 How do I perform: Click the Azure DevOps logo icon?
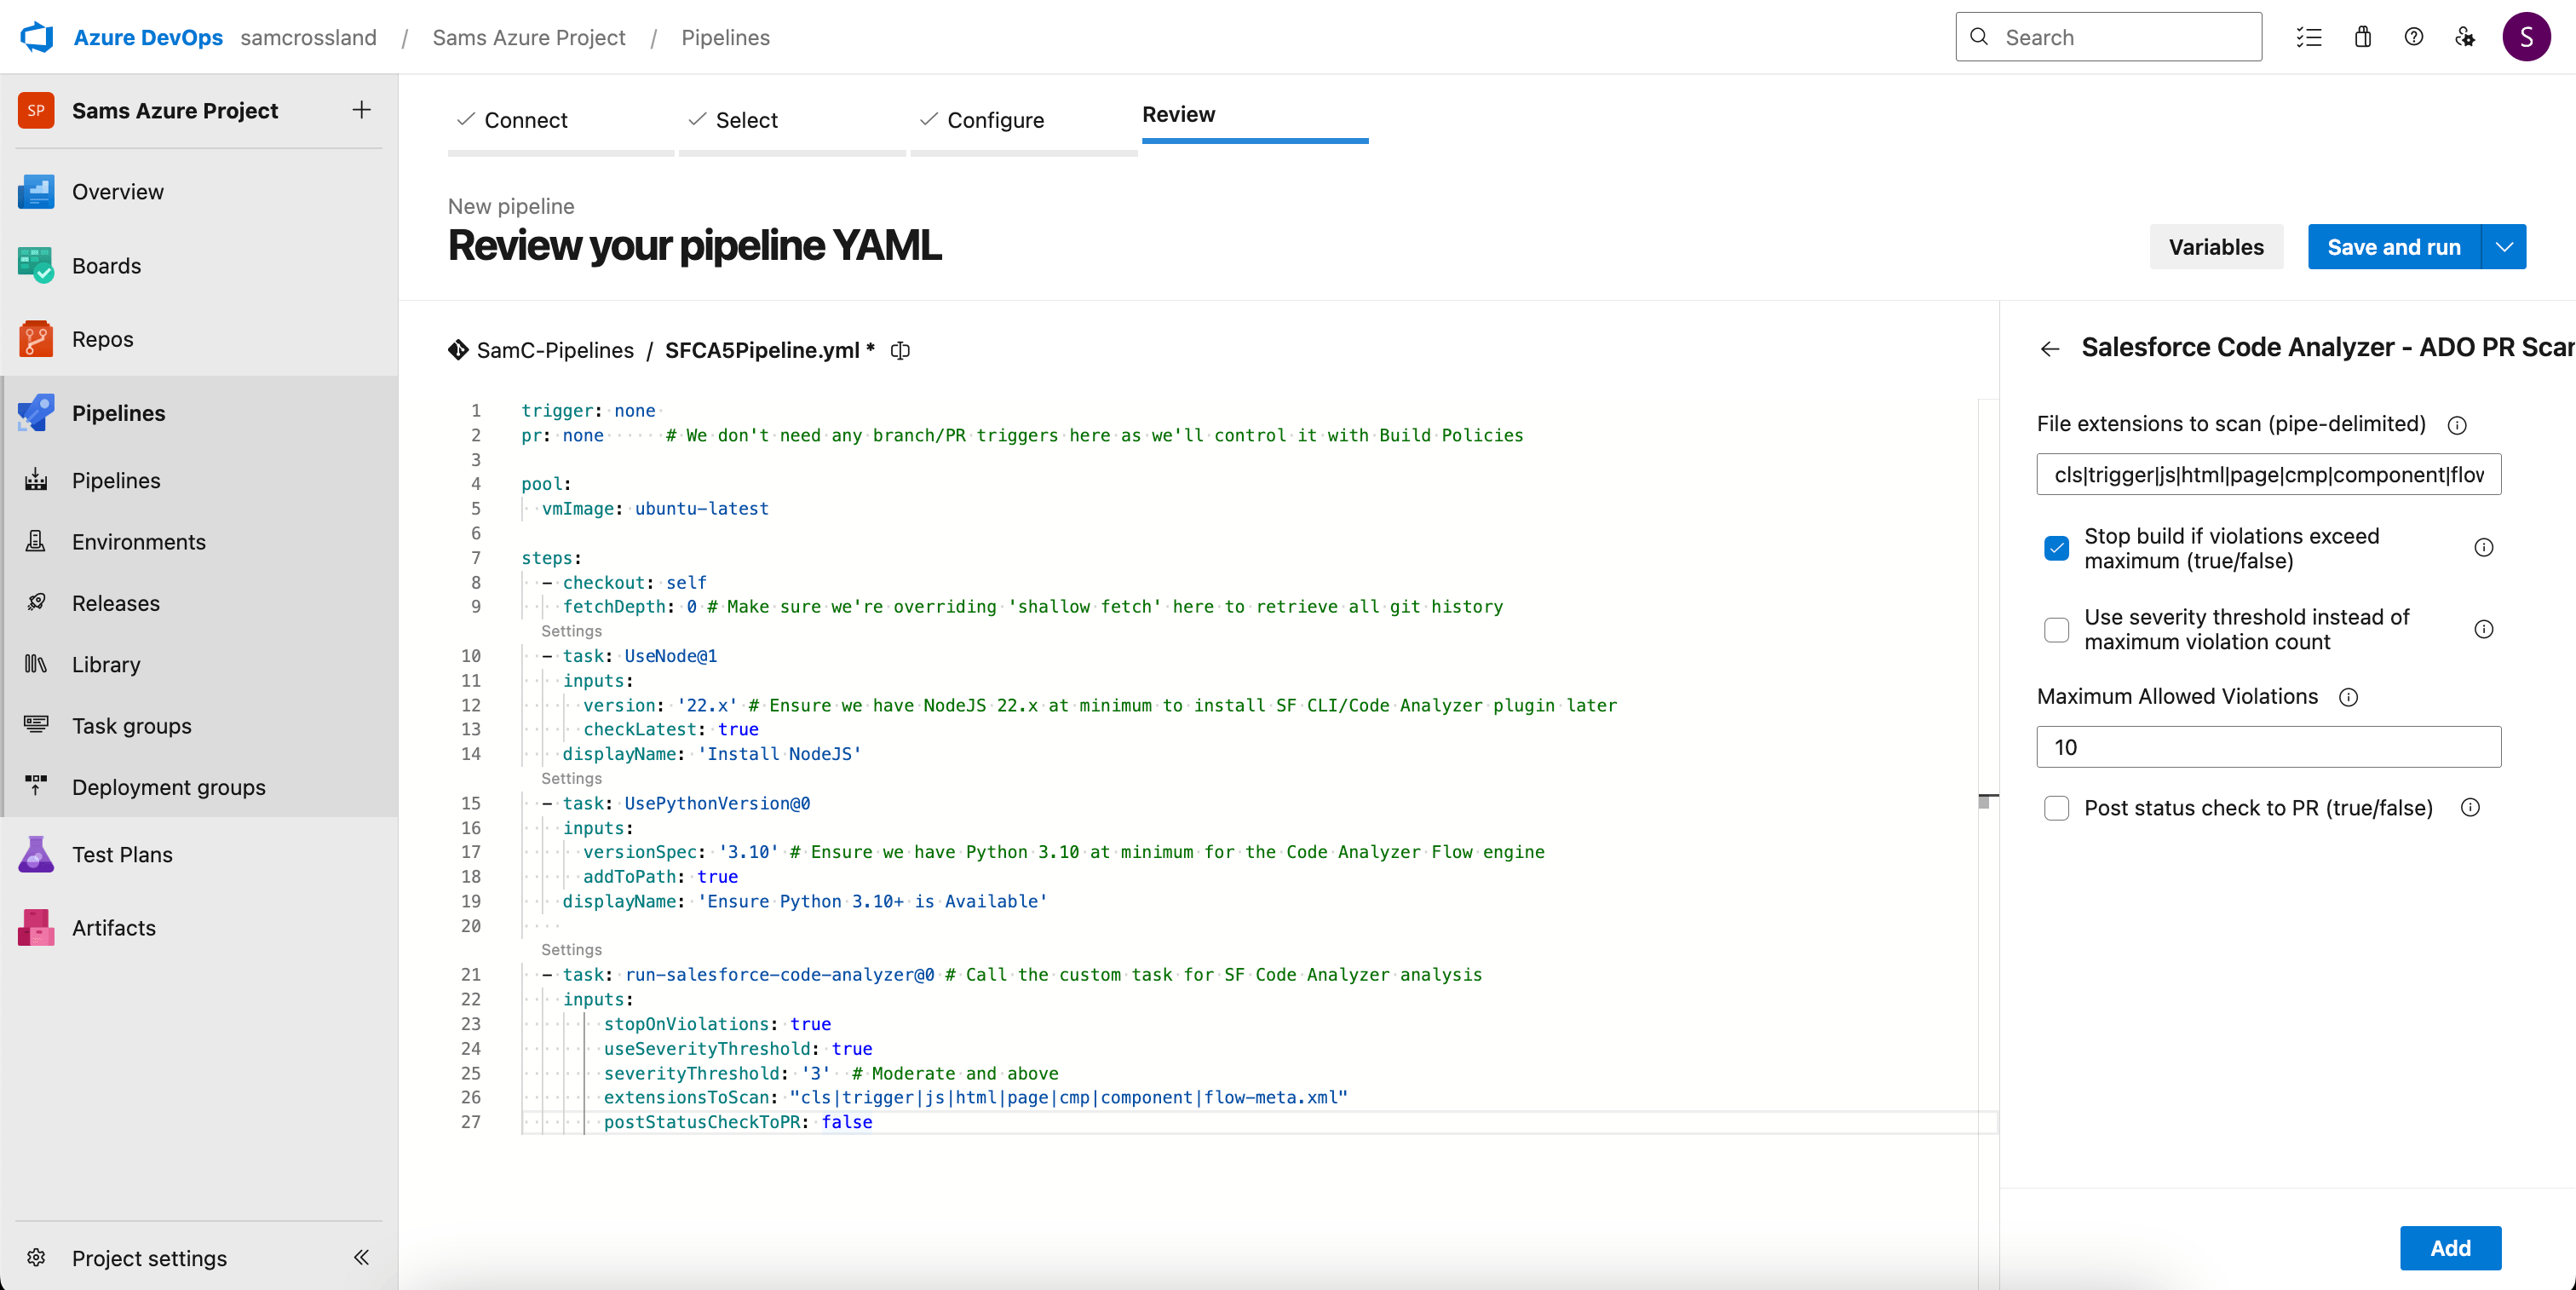click(37, 37)
